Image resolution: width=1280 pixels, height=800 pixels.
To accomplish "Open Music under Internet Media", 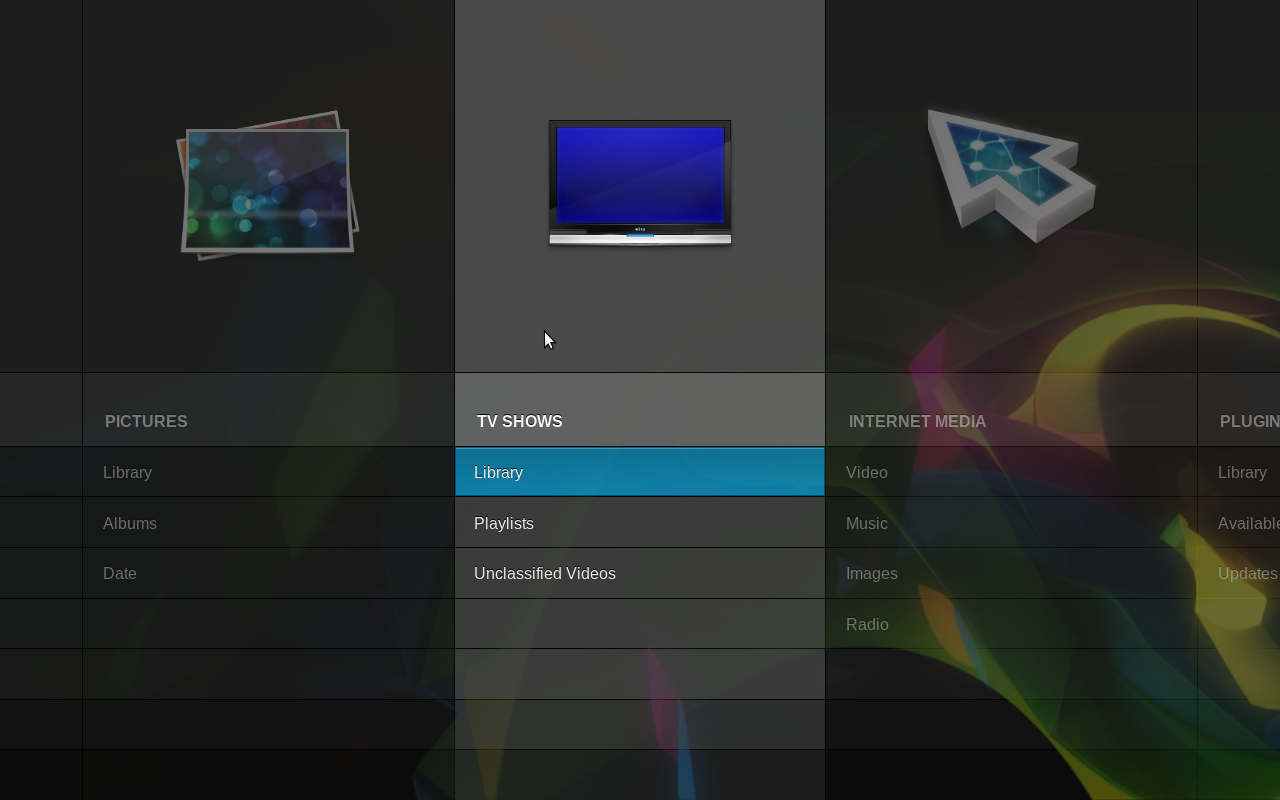I will click(x=867, y=523).
